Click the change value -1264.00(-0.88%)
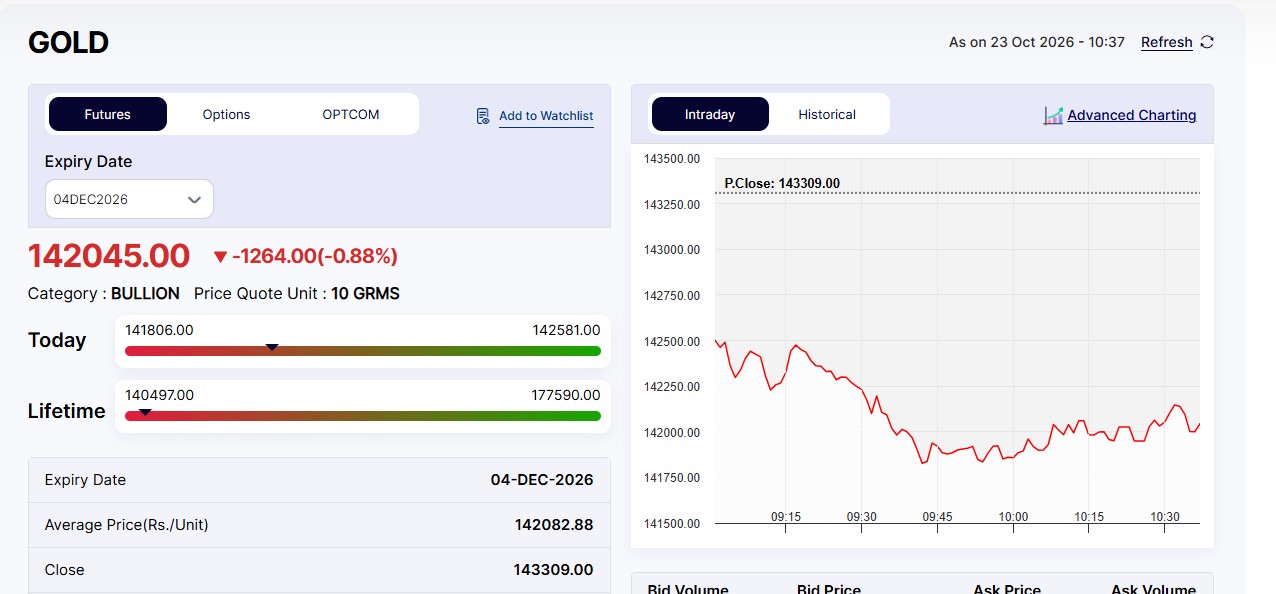Image resolution: width=1276 pixels, height=594 pixels. [x=315, y=256]
